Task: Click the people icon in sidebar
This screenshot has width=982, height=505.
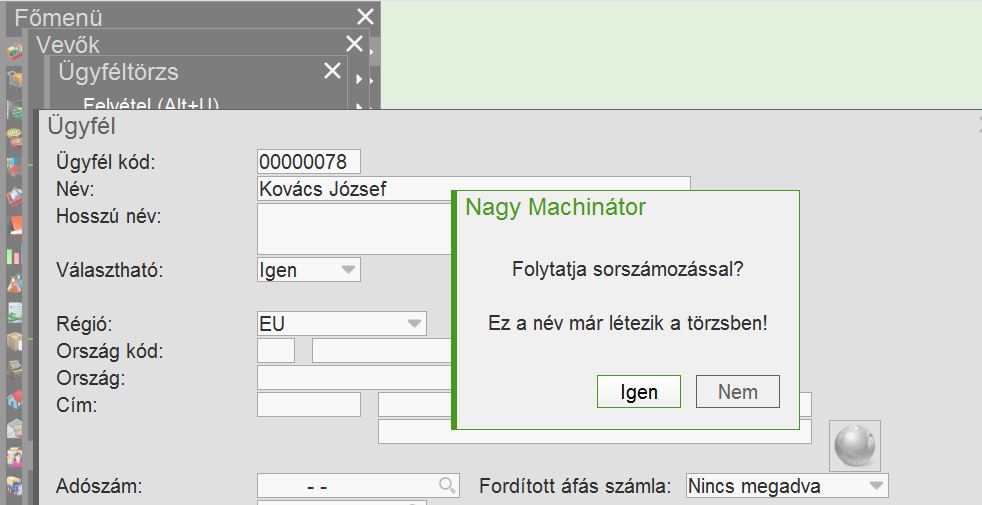Action: pos(14,457)
